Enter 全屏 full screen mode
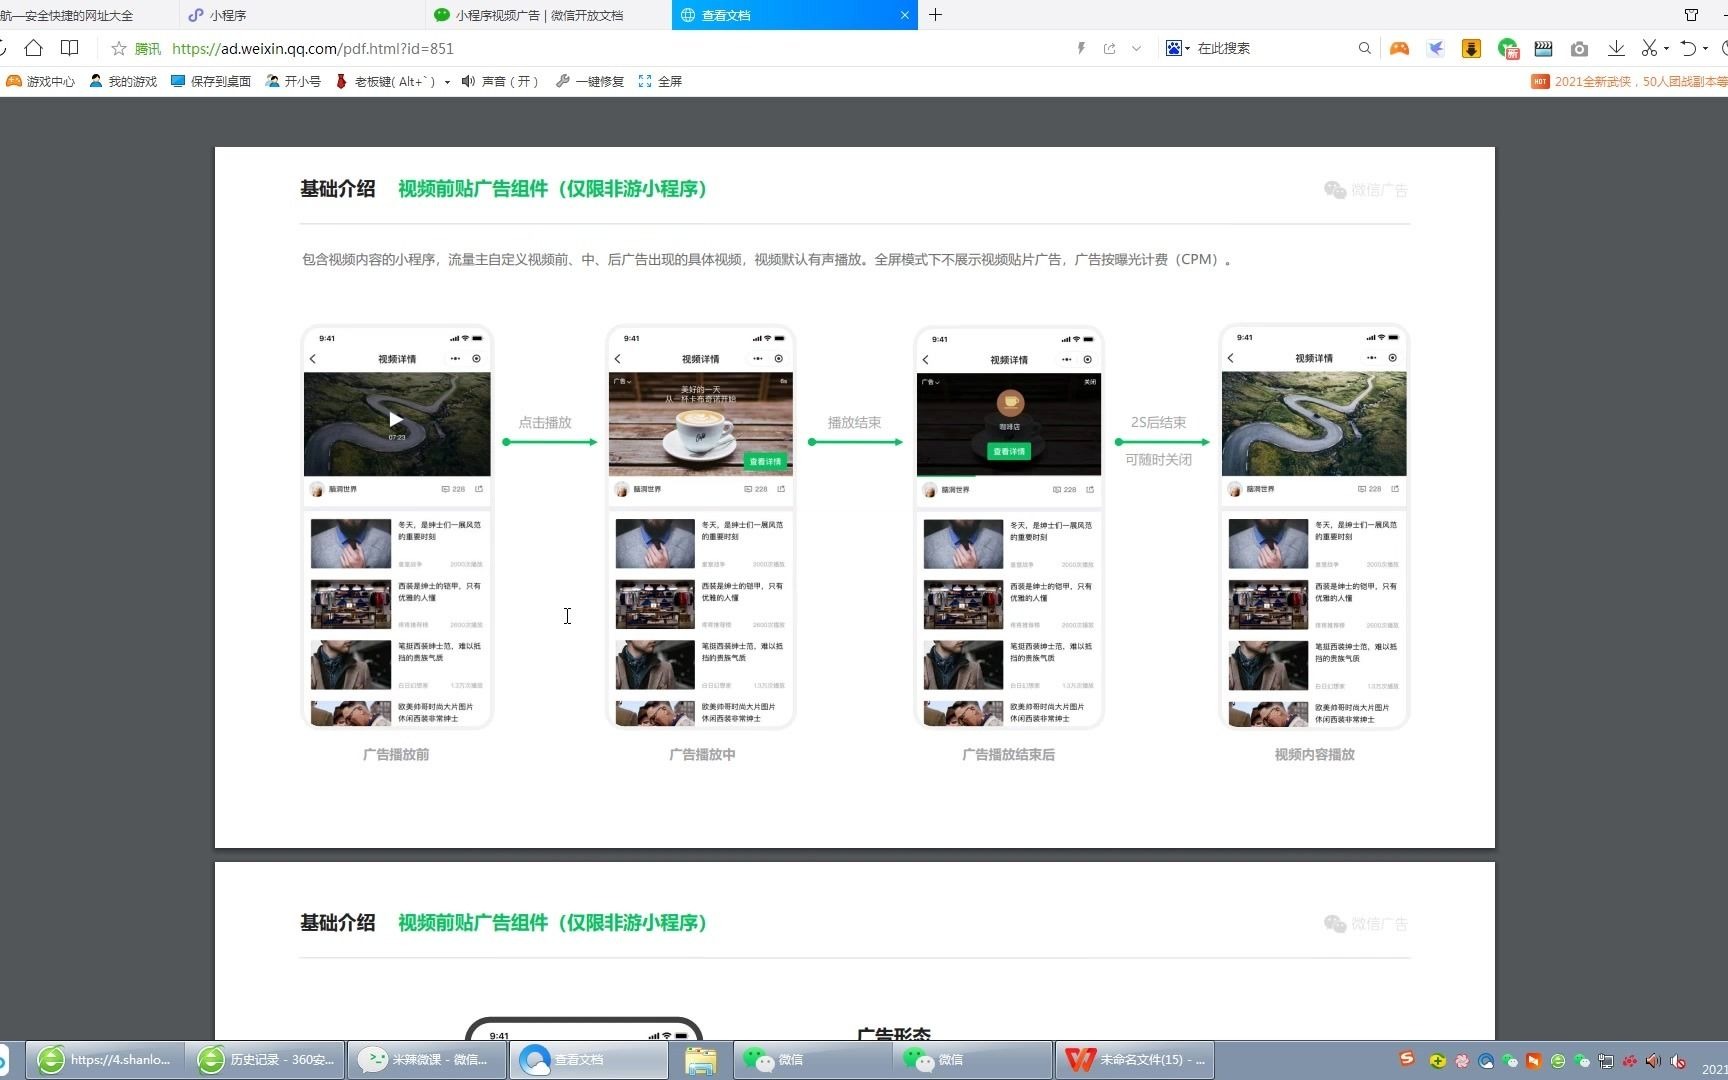Image resolution: width=1728 pixels, height=1080 pixels. 660,81
